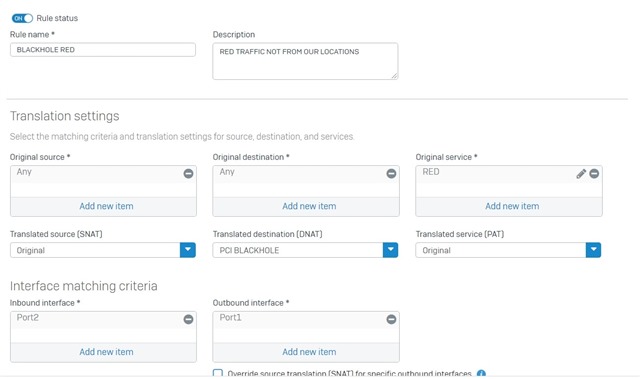This screenshot has width=640, height=379.
Task: Remove Any from Original destination
Action: (391, 173)
